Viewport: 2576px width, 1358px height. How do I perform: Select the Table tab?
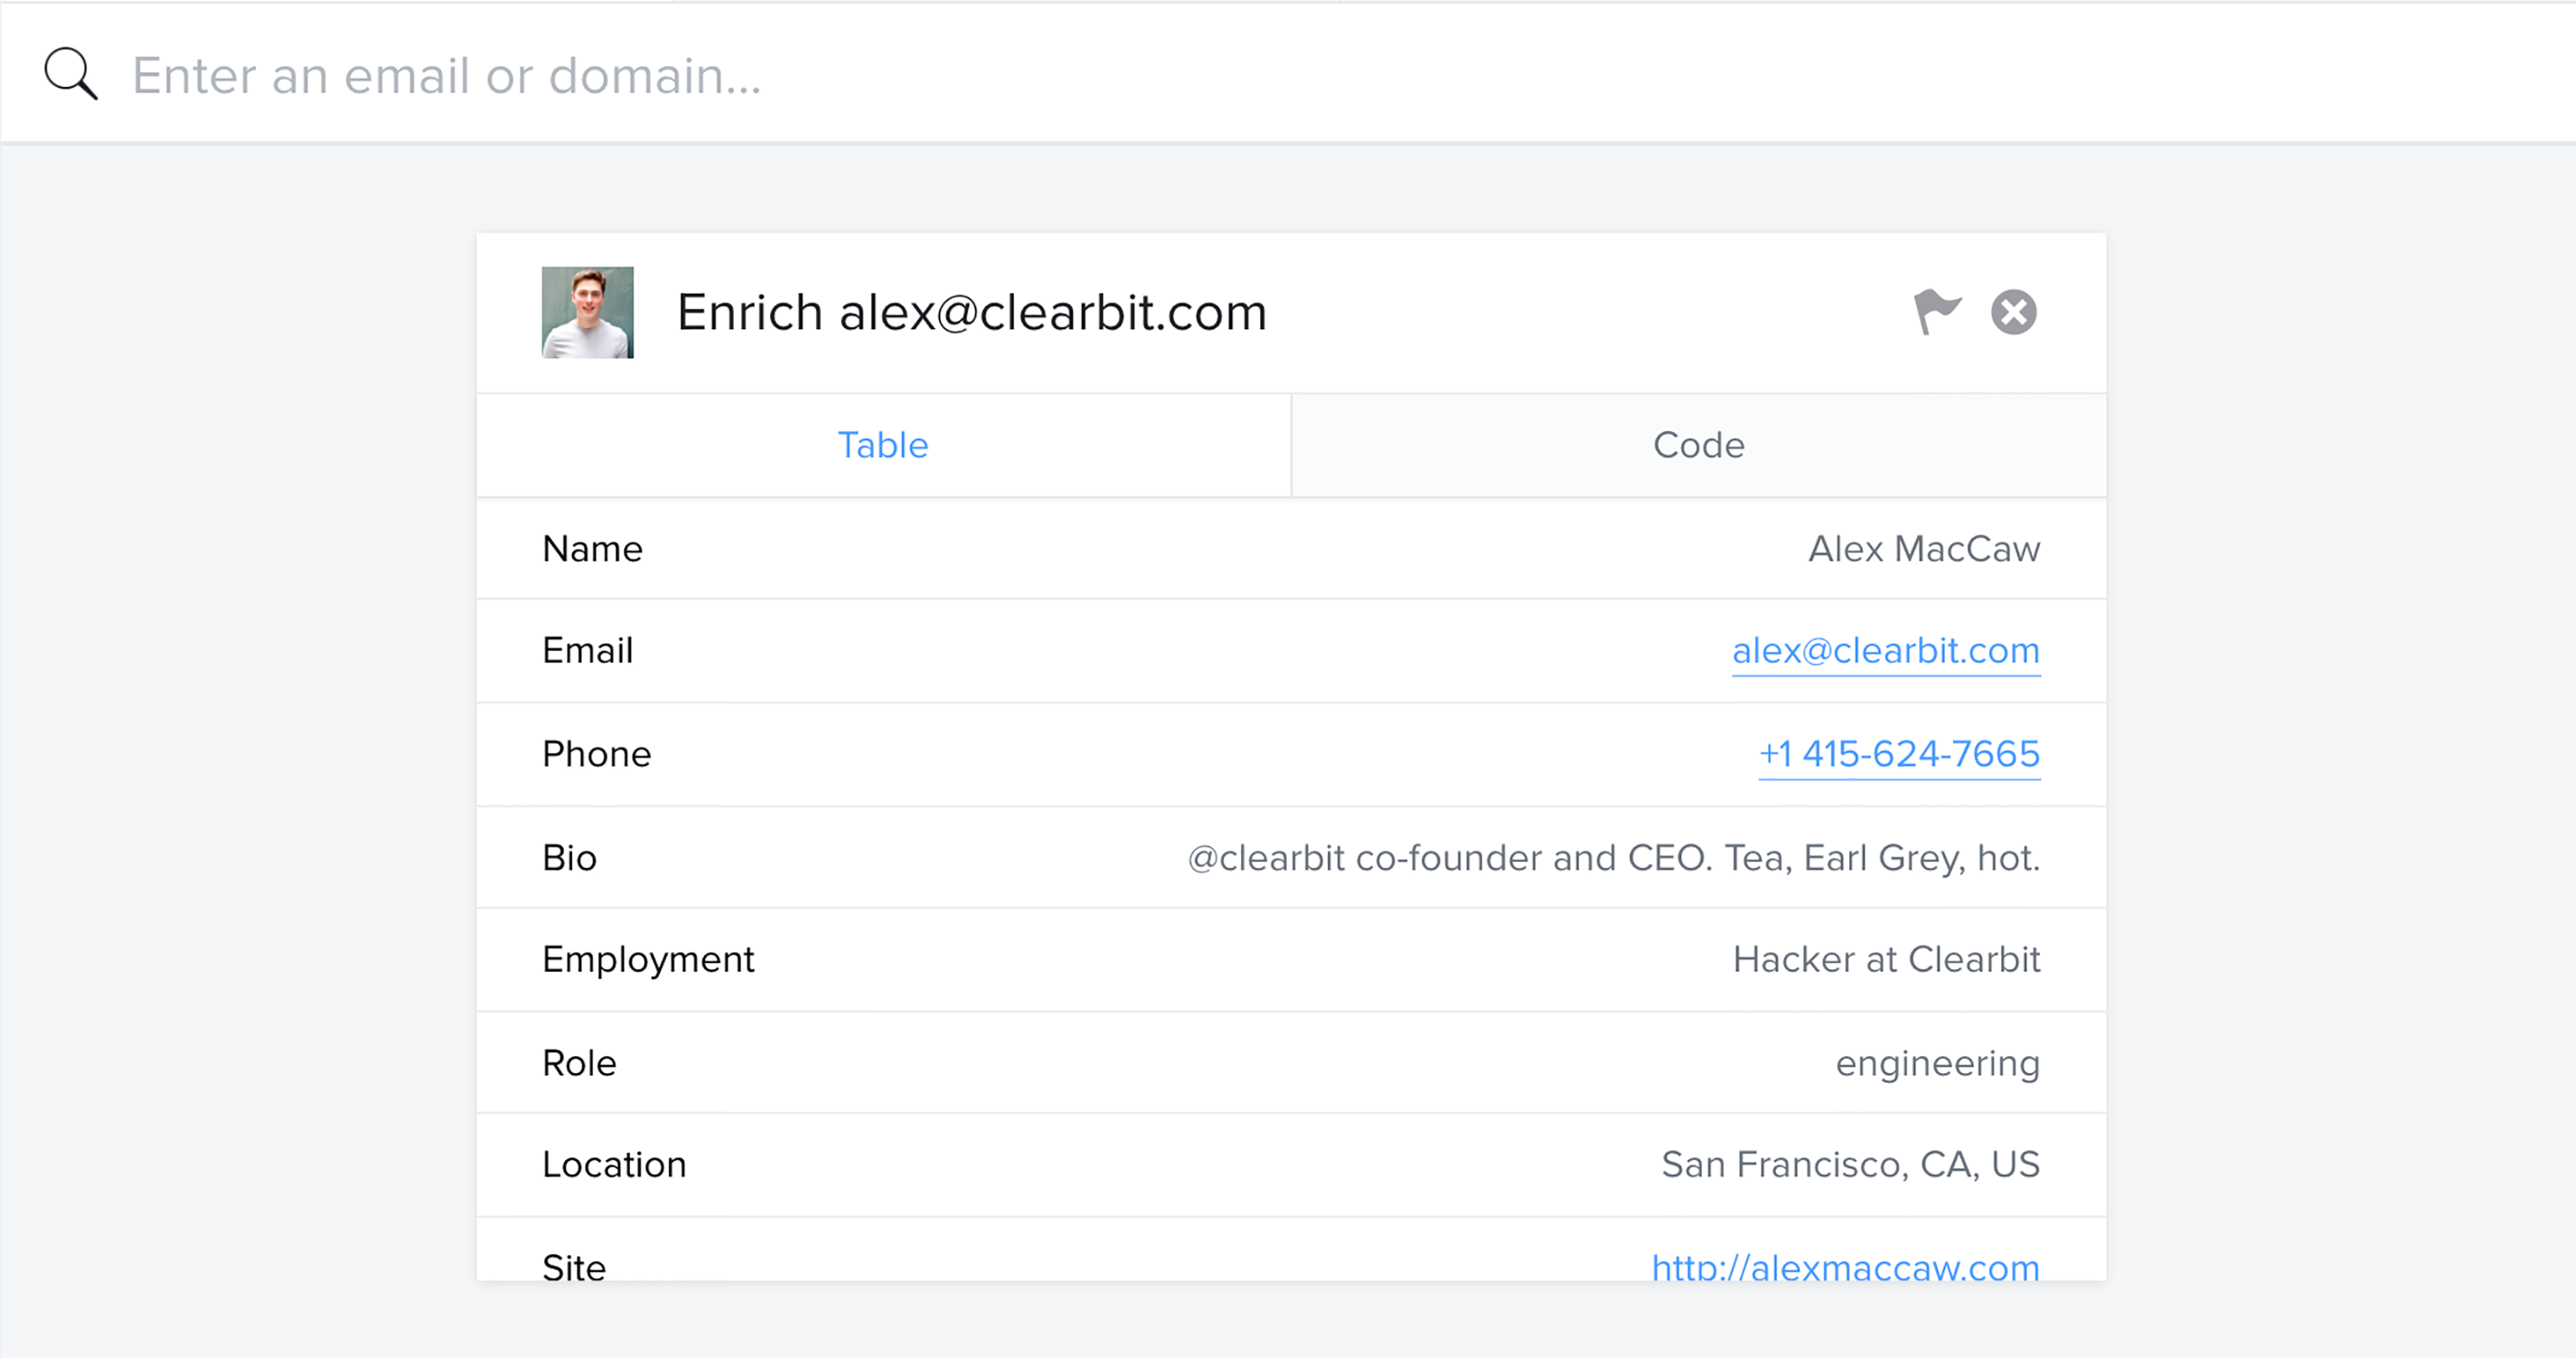(x=883, y=445)
